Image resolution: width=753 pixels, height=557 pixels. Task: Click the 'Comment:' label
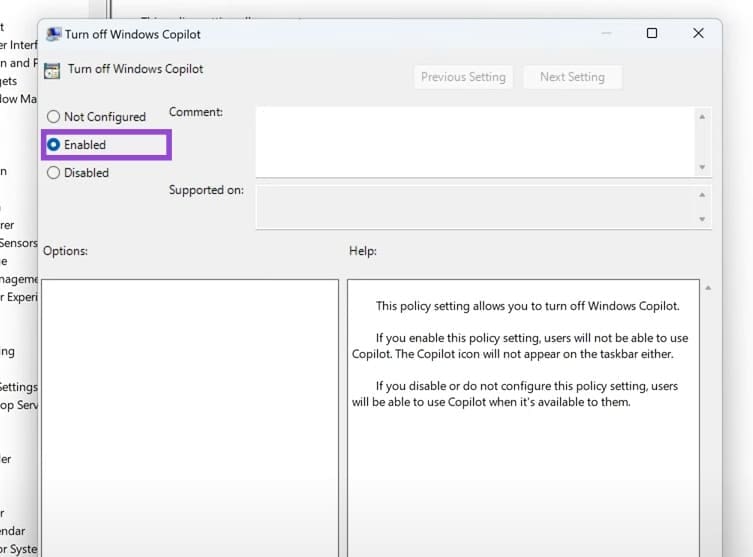click(x=196, y=112)
